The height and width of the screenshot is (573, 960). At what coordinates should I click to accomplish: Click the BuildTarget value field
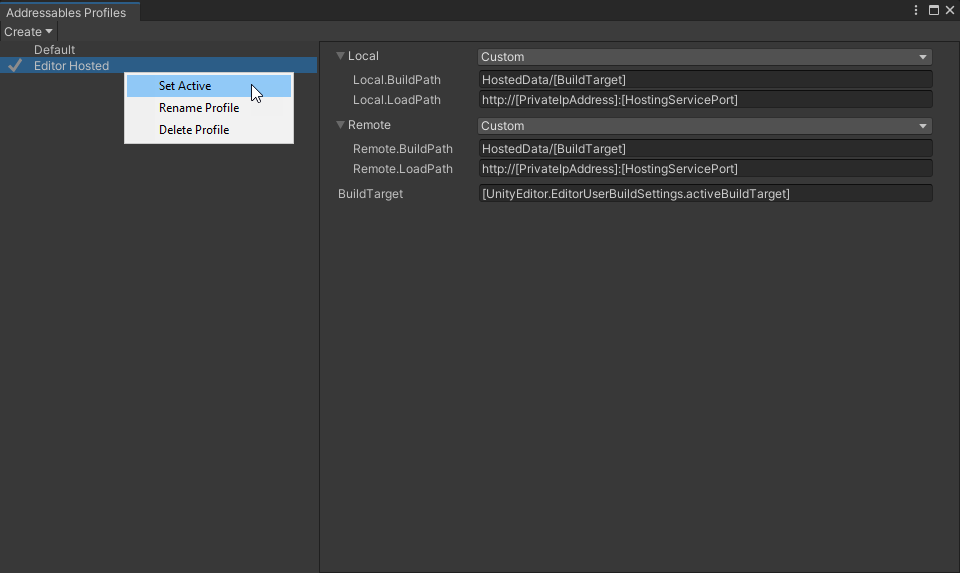[x=704, y=194]
